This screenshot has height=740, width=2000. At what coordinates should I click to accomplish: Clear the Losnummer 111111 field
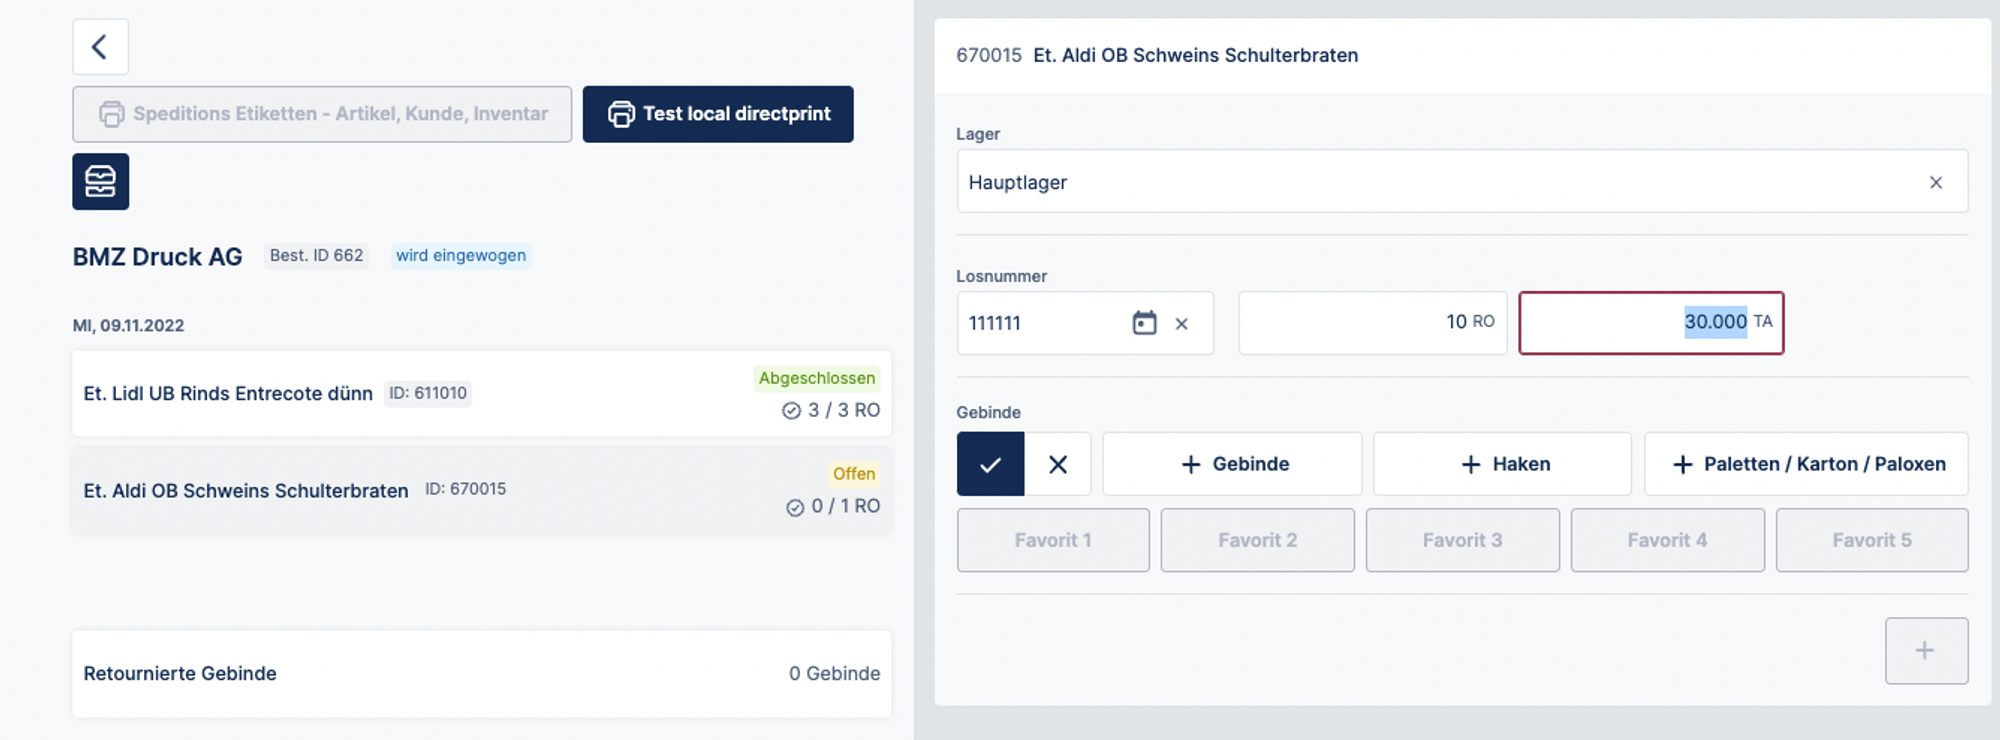tap(1182, 324)
